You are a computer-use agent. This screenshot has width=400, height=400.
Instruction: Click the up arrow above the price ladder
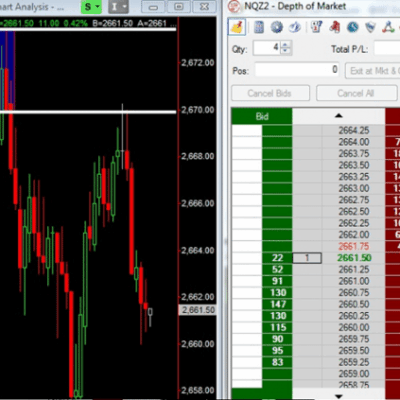pyautogui.click(x=339, y=116)
